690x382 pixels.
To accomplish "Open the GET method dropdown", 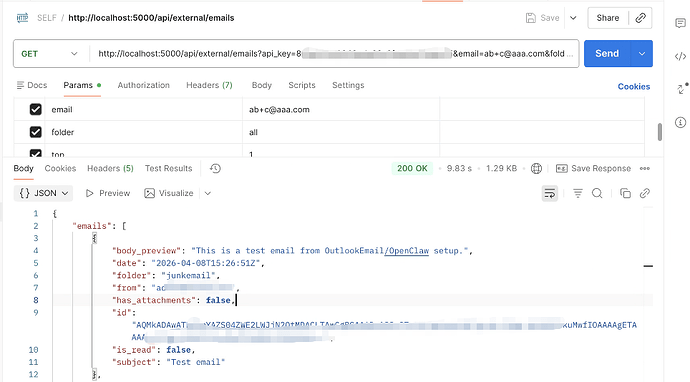I will click(50, 54).
